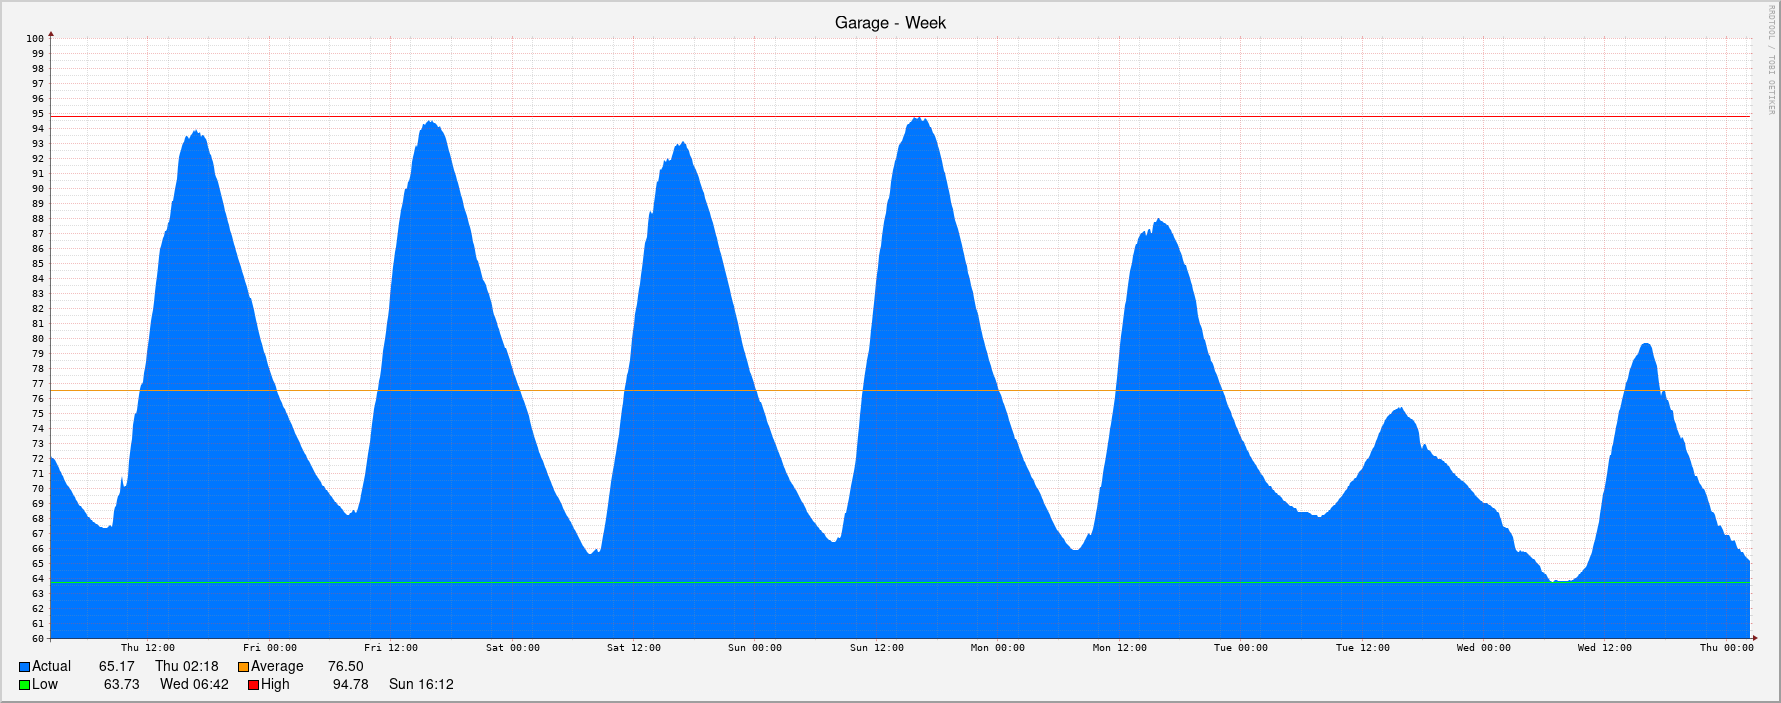The width and height of the screenshot is (1781, 703).
Task: Click the 'Wed 00:00' time label
Action: pyautogui.click(x=1483, y=648)
